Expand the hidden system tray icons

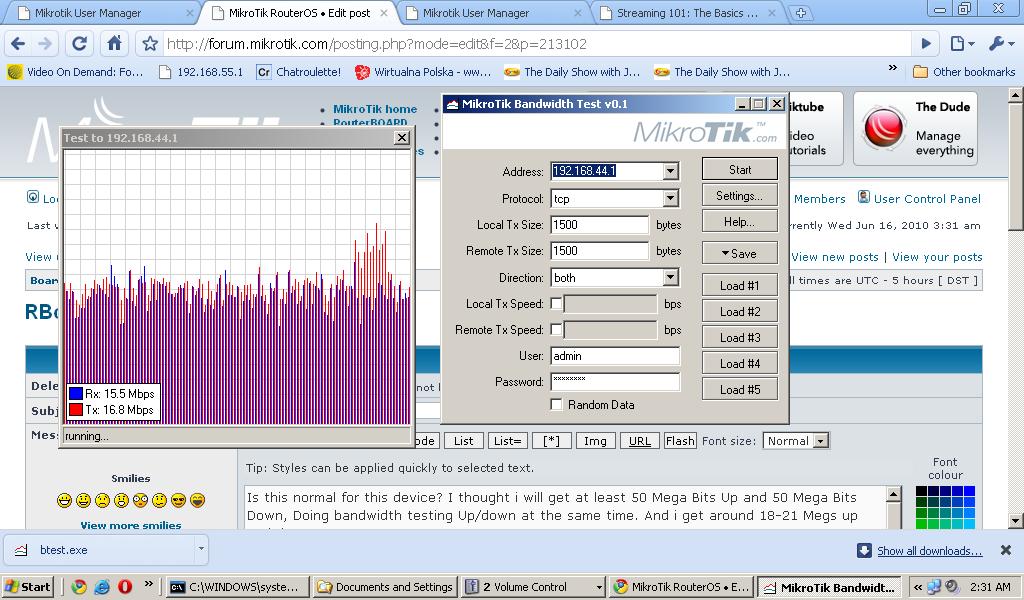pos(918,587)
